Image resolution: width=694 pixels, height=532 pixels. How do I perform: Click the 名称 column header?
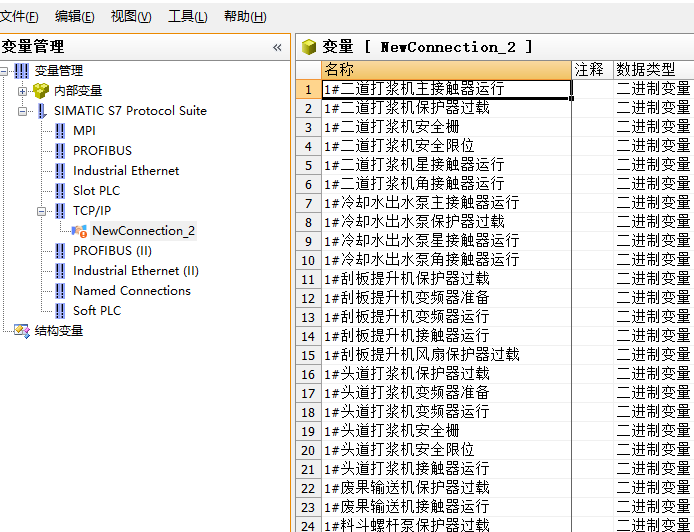click(445, 69)
